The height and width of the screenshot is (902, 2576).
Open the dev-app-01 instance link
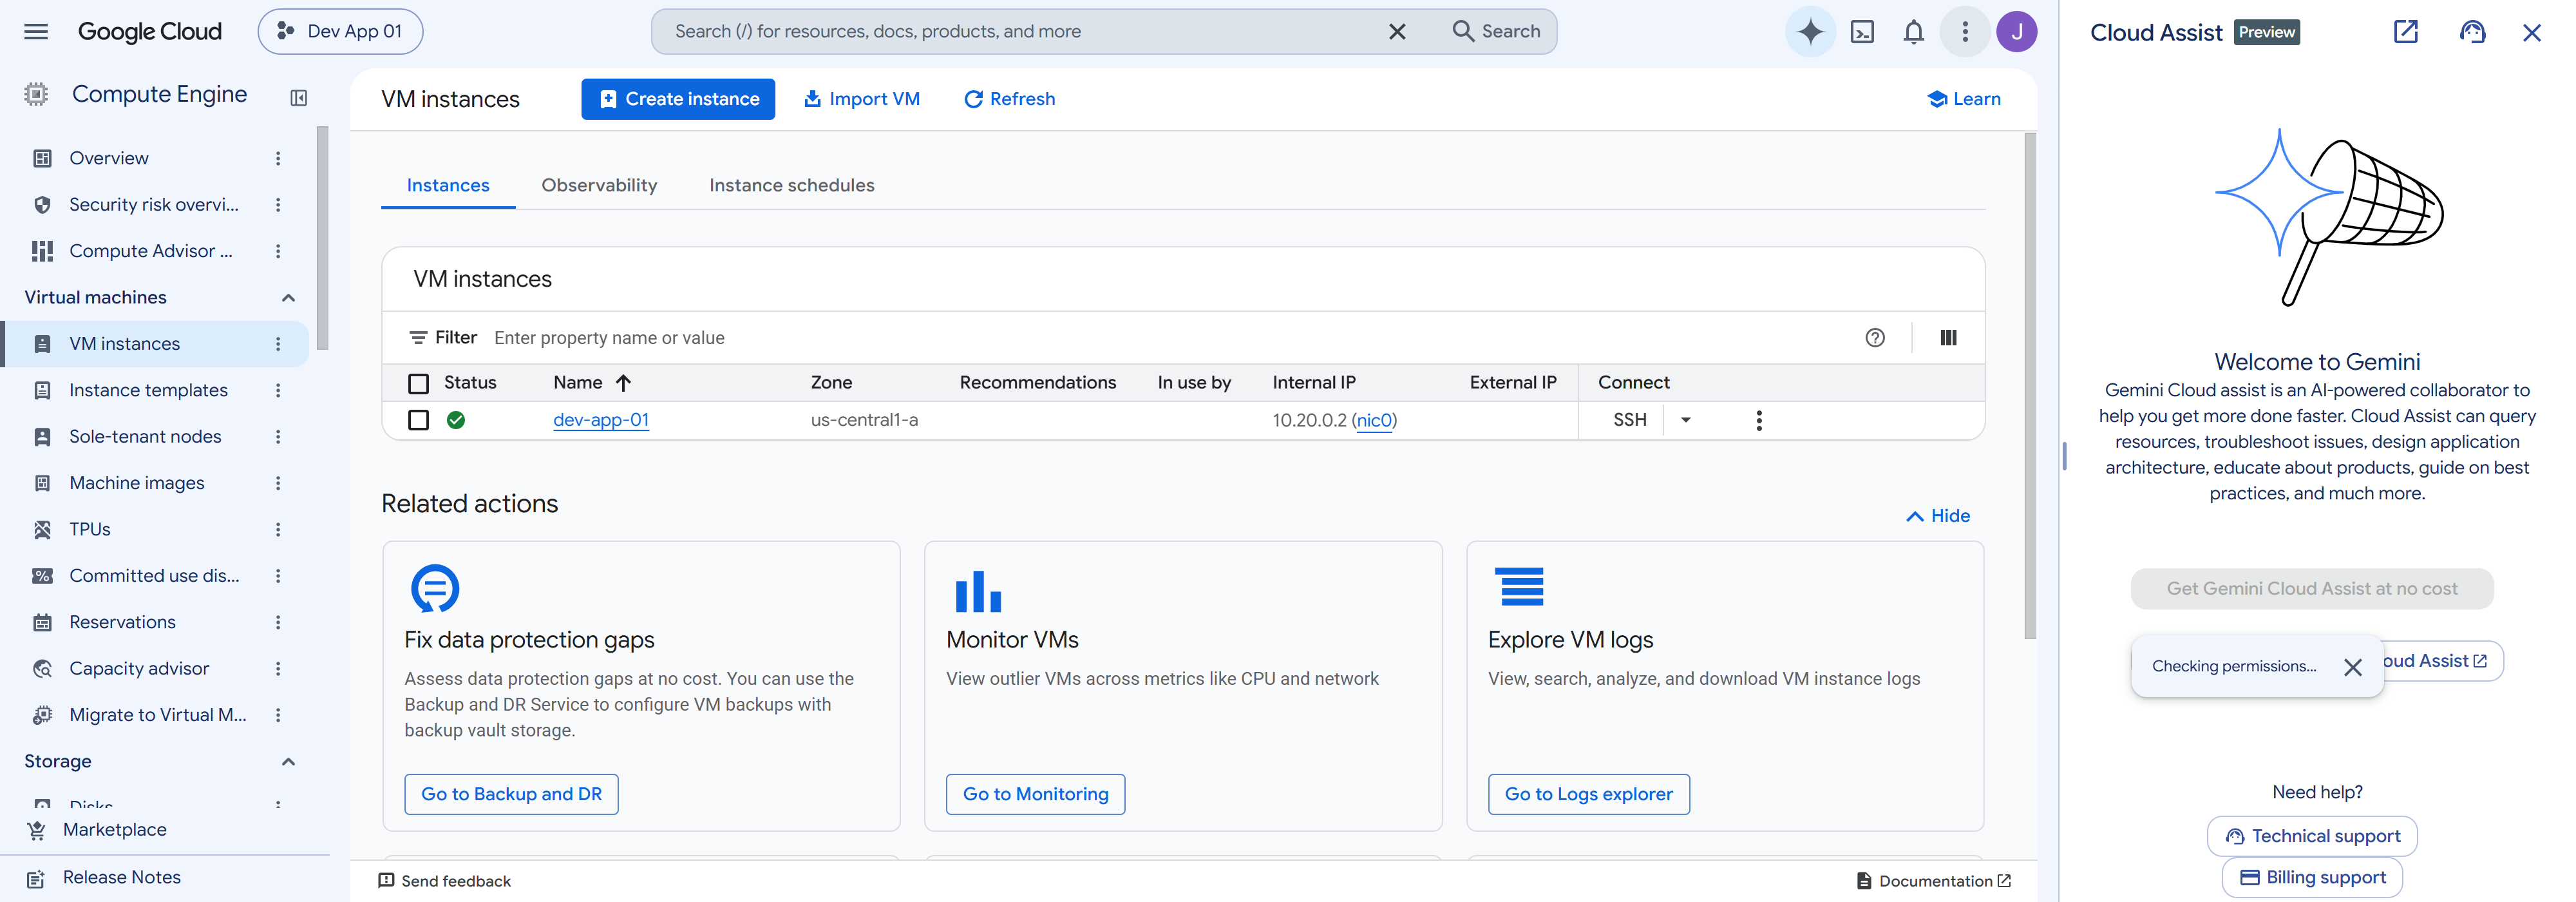point(601,420)
